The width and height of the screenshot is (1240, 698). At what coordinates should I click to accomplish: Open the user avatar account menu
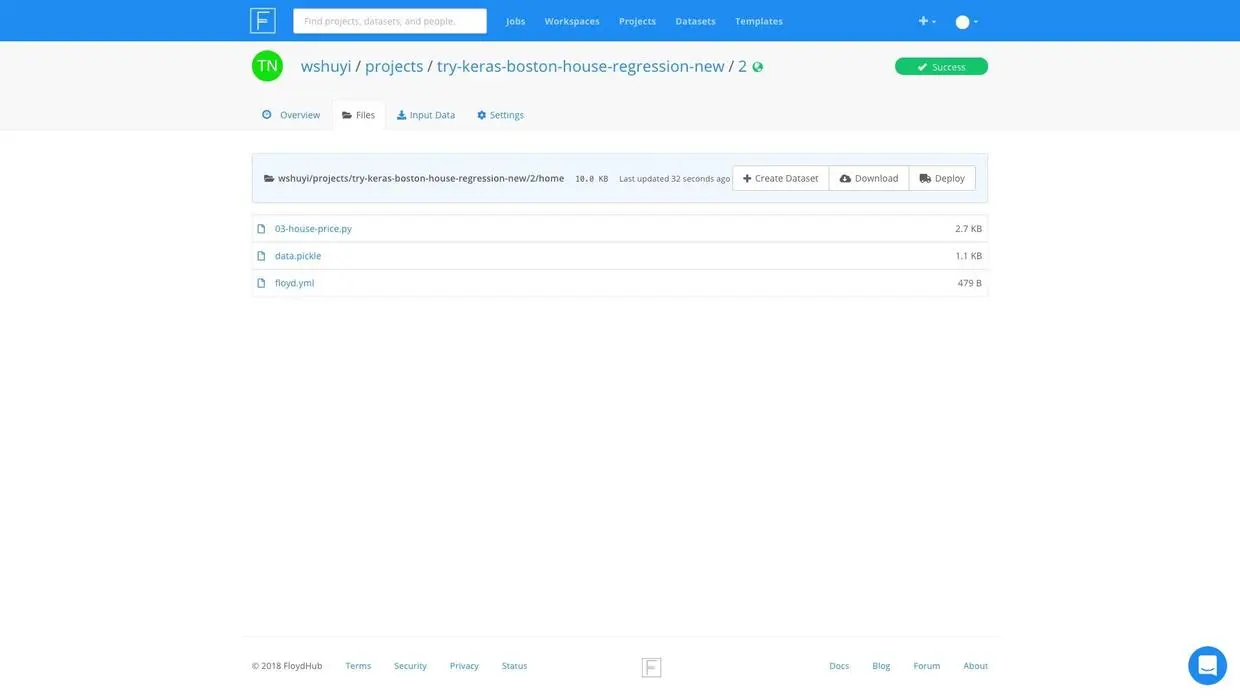click(x=966, y=22)
